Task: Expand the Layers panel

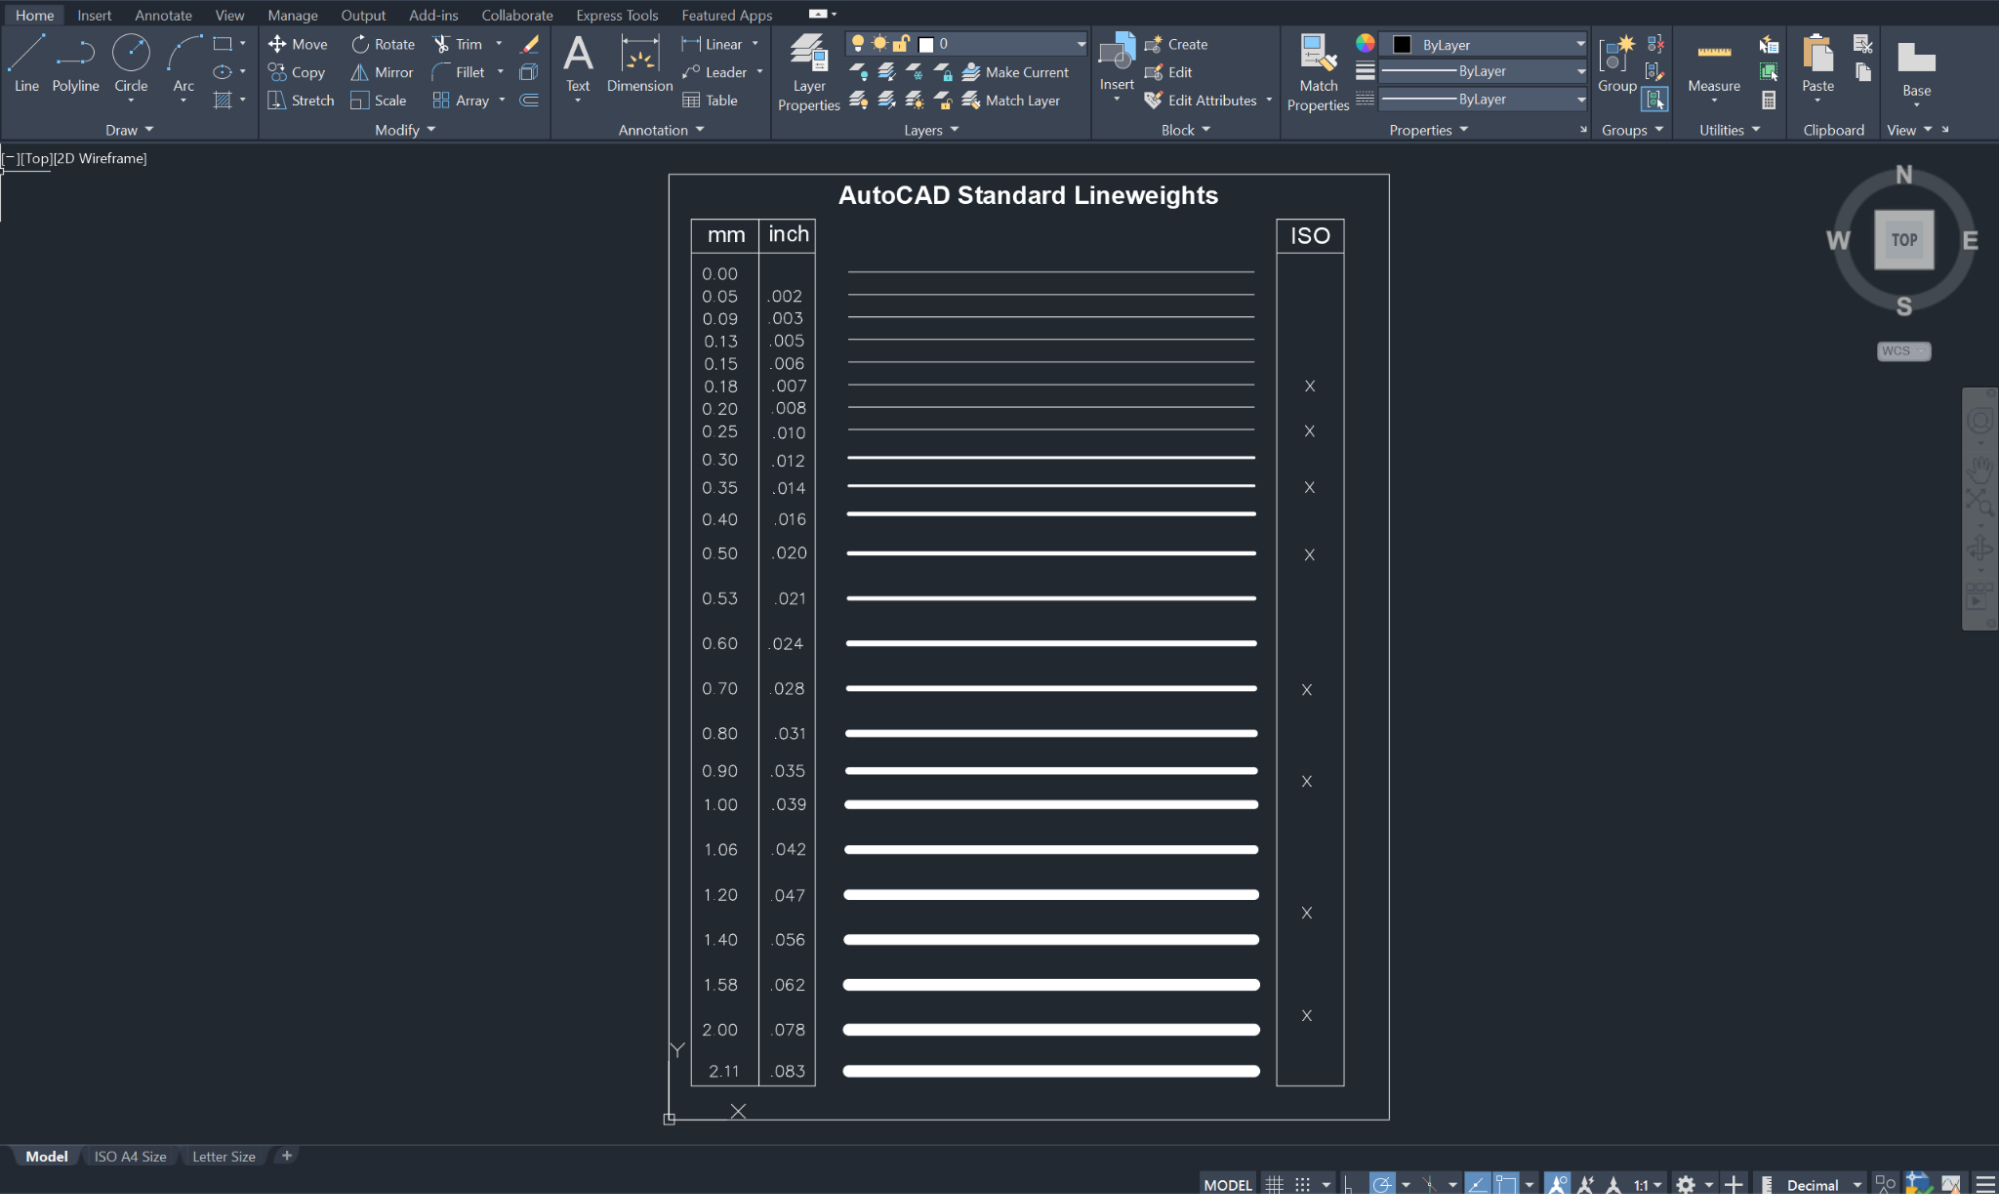Action: point(931,130)
